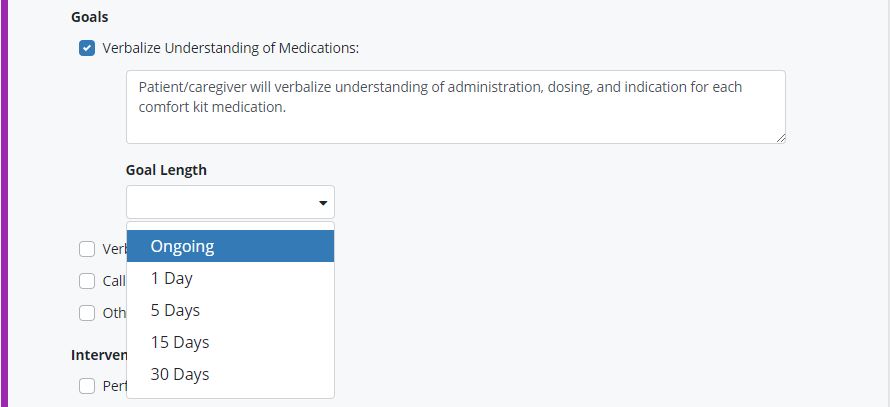Pick 5 Days goal length
This screenshot has width=890, height=407.
tap(230, 310)
